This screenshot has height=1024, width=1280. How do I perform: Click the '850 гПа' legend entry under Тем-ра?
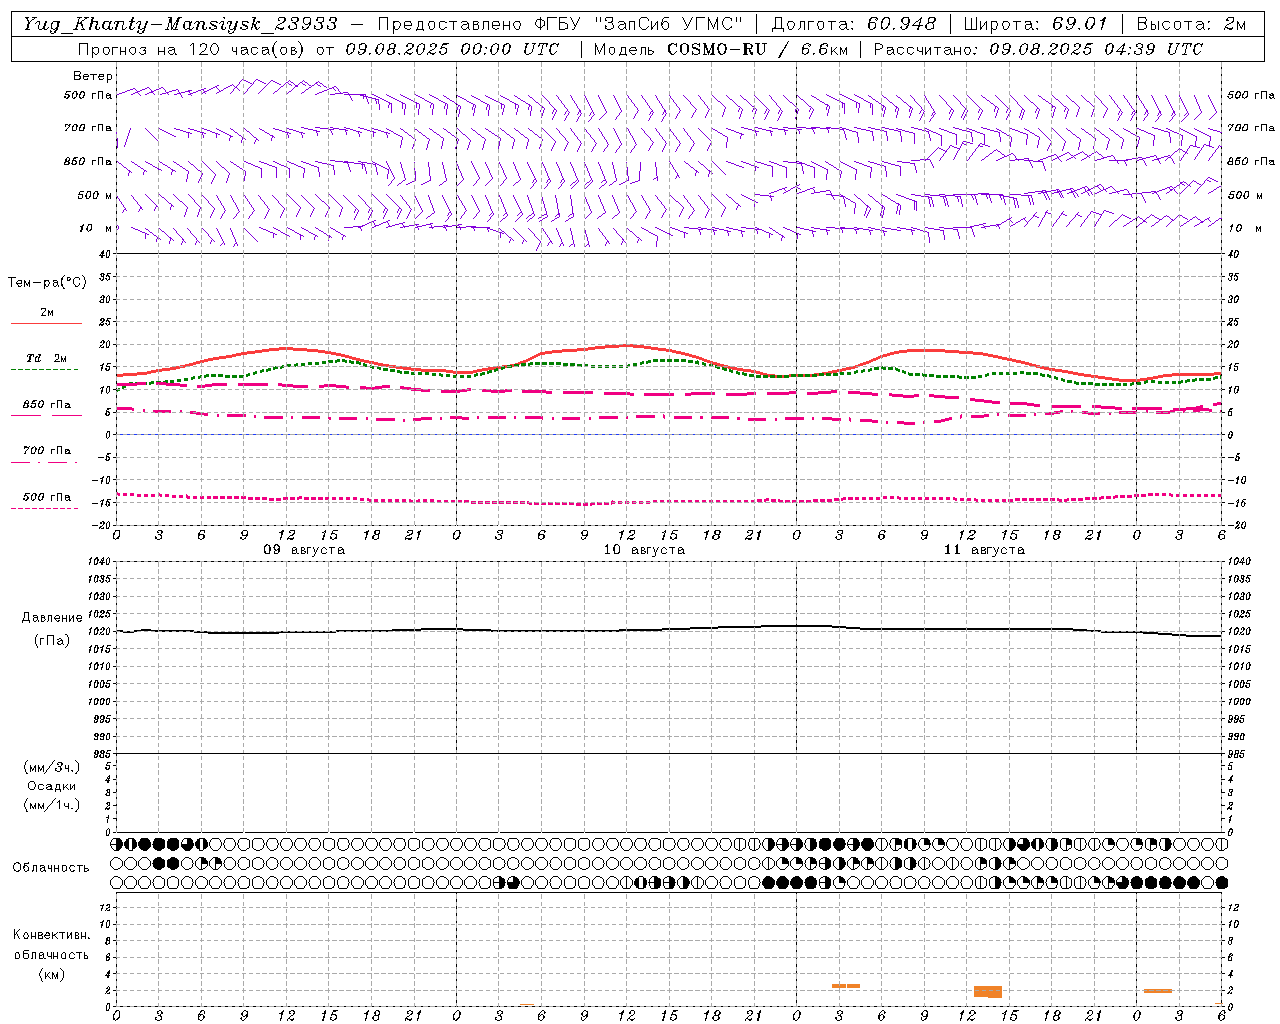[x=47, y=405]
